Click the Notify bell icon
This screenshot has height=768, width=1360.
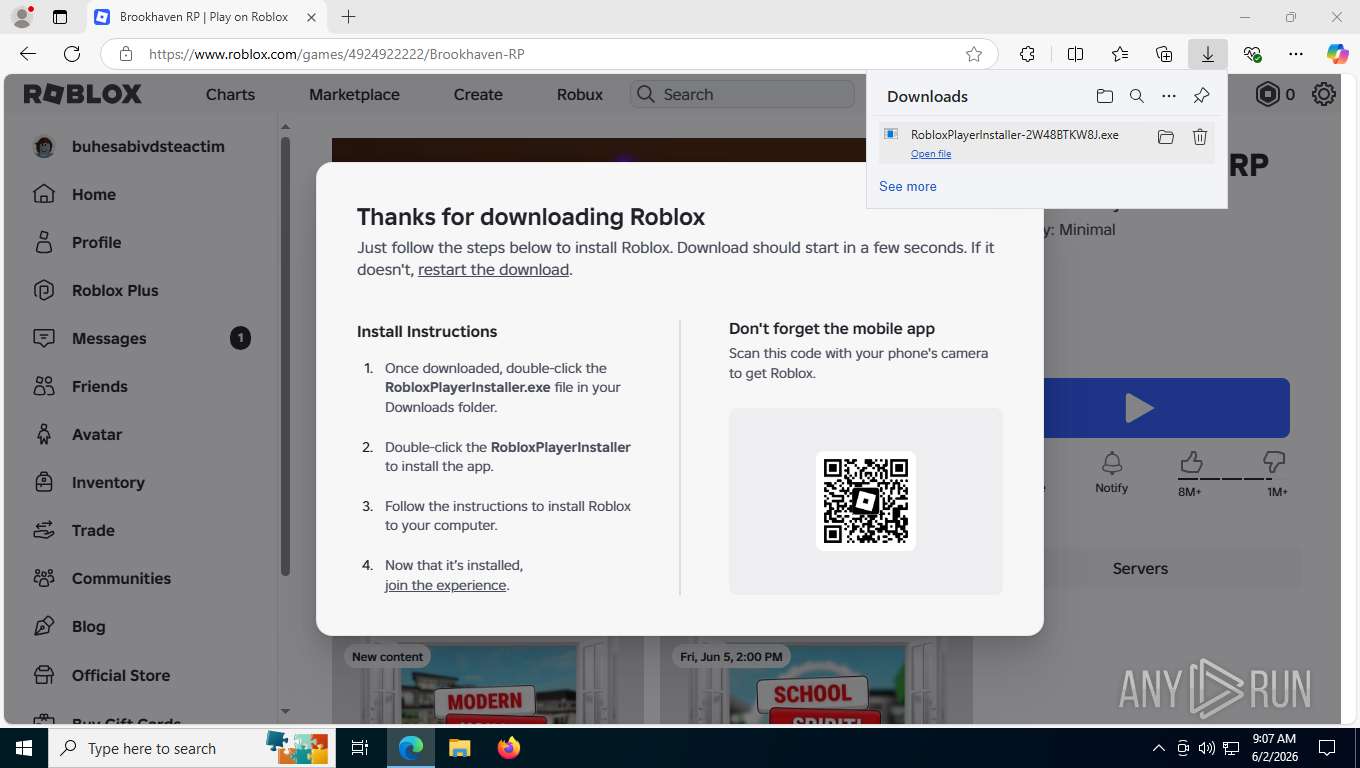(x=1111, y=472)
